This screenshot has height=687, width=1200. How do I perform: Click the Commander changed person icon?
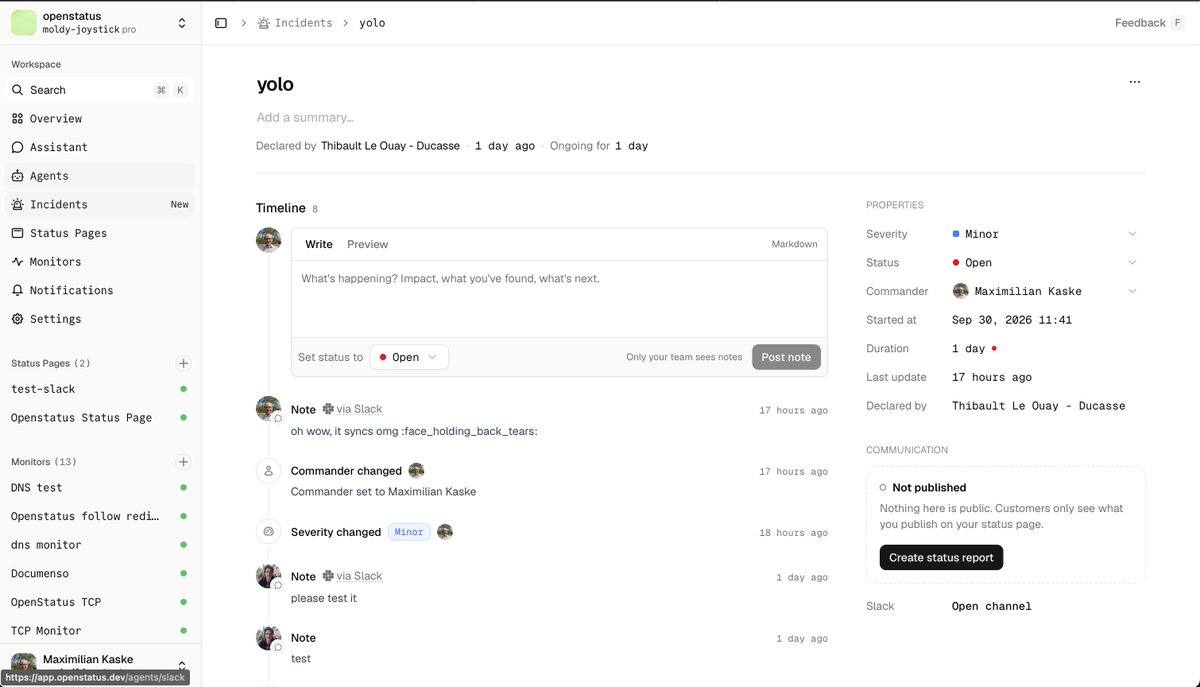point(268,470)
